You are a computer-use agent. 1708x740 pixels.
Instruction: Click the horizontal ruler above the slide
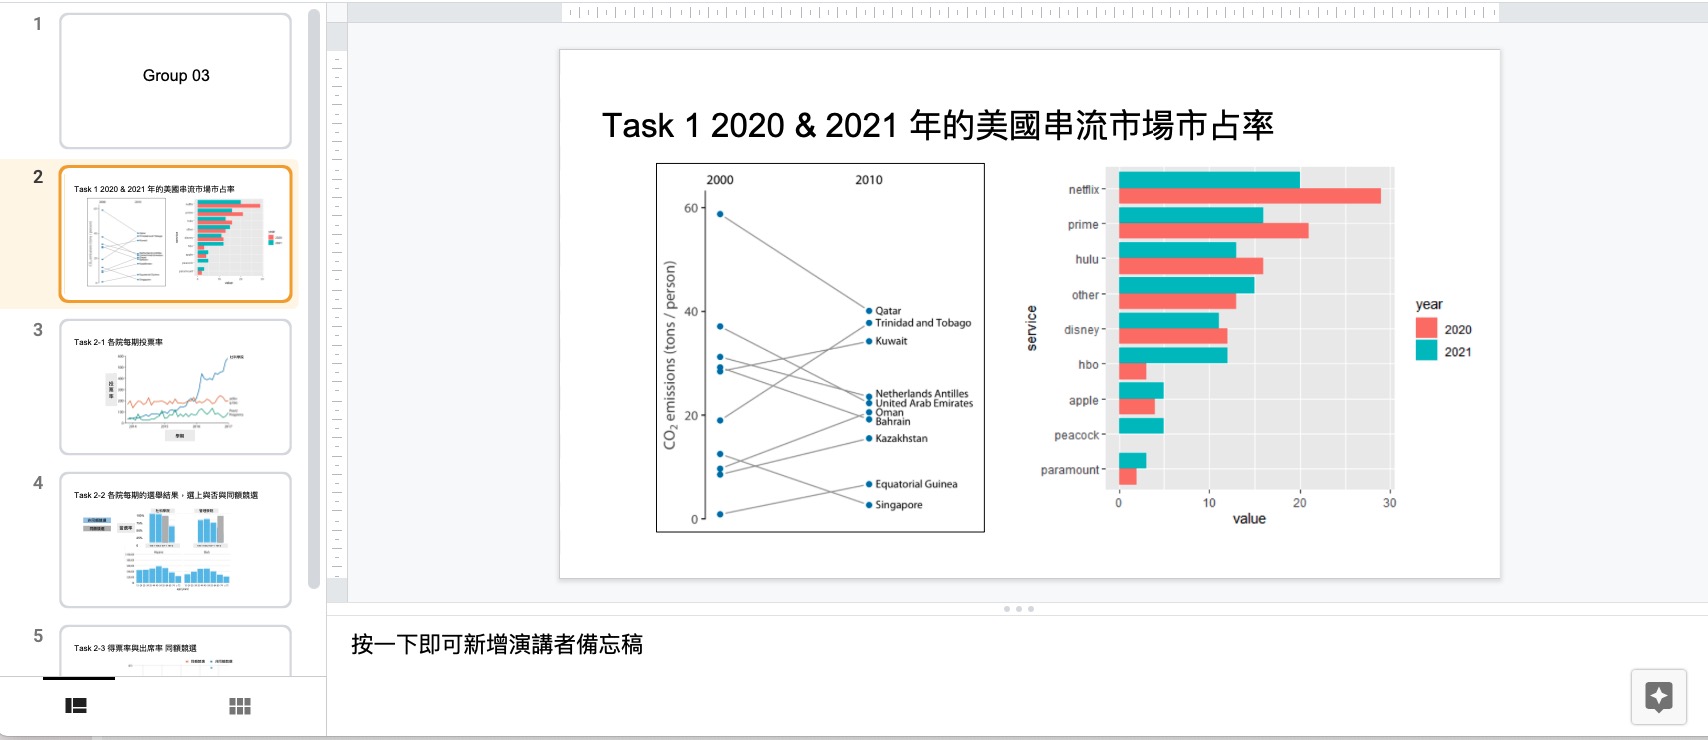coord(1030,12)
